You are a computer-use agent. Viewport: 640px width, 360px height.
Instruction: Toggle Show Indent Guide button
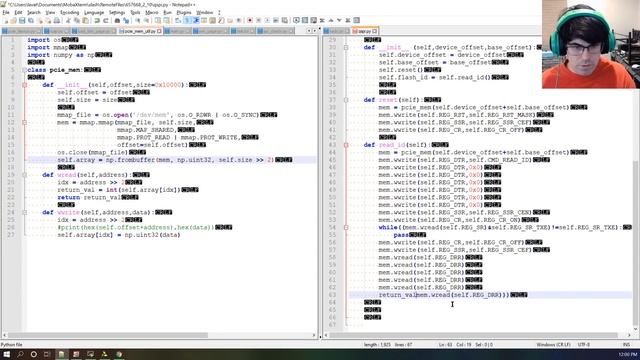(x=196, y=20)
